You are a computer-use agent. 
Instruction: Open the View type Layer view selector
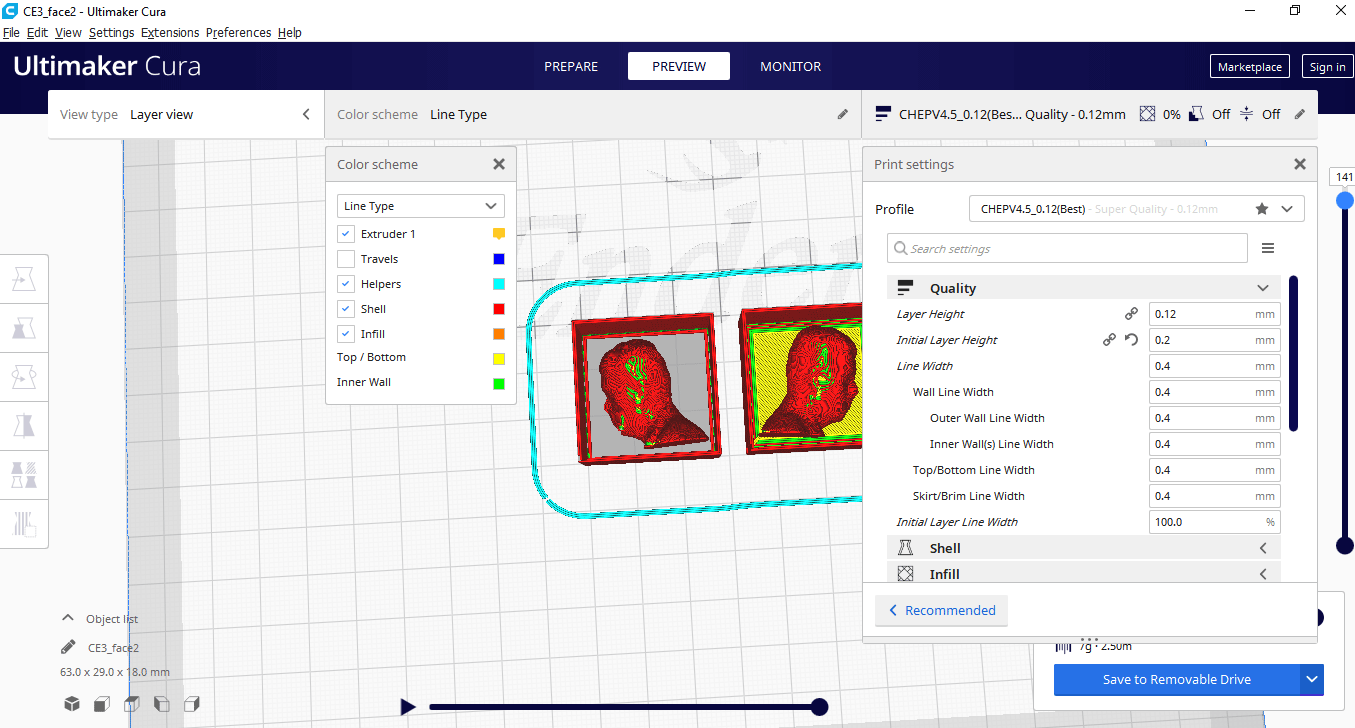(186, 115)
